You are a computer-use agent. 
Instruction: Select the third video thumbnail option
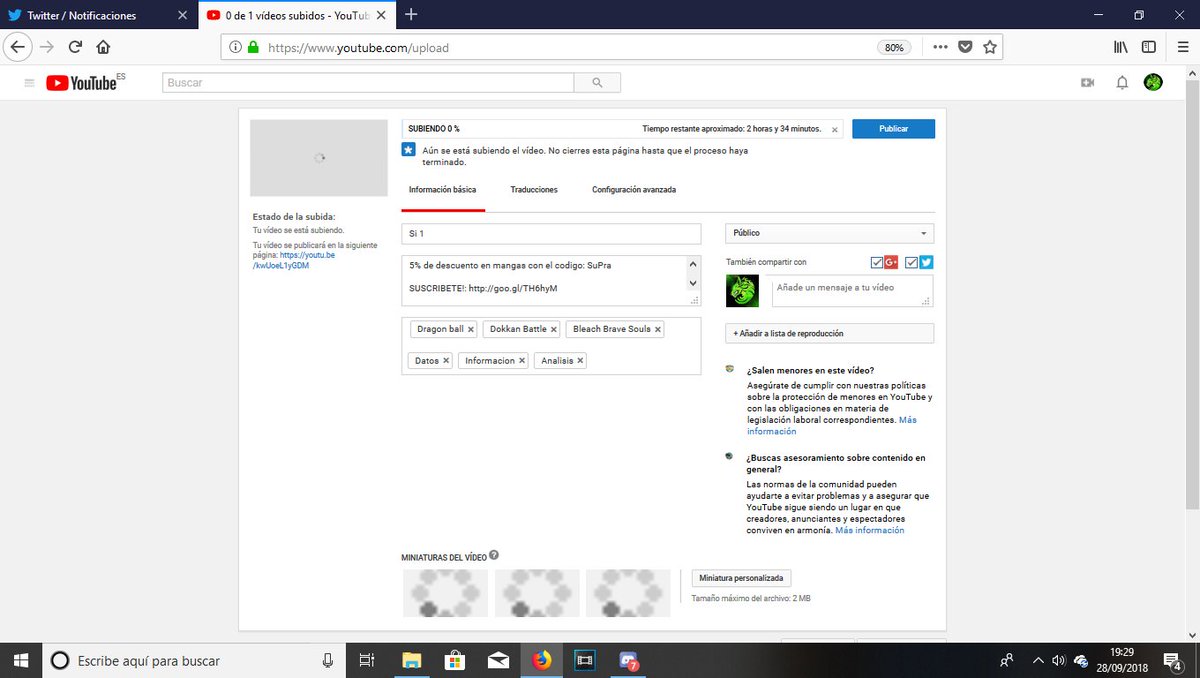click(629, 593)
